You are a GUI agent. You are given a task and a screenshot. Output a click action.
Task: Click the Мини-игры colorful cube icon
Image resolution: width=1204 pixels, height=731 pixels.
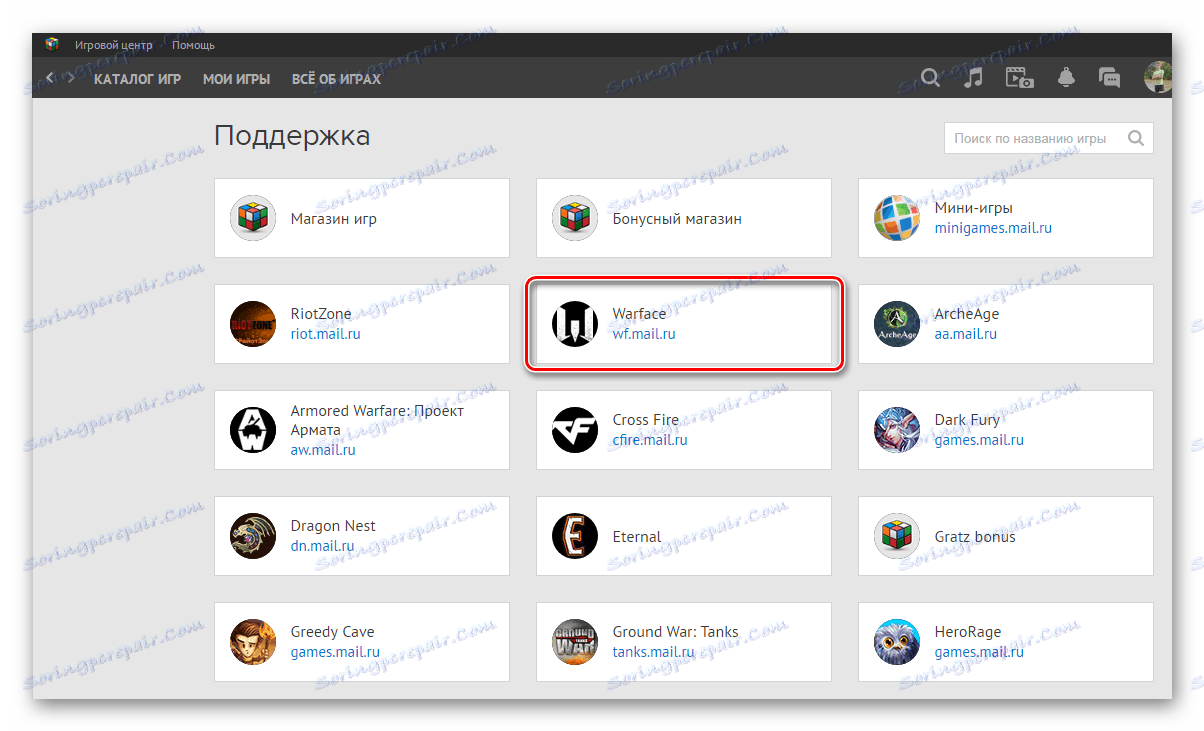pos(897,218)
